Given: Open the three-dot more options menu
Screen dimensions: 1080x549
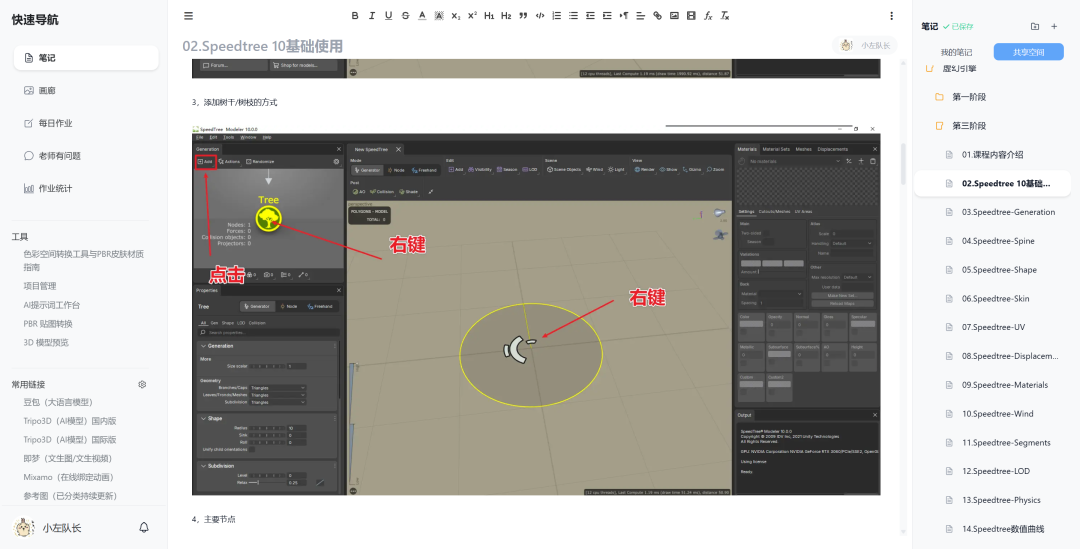Looking at the screenshot, I should [x=891, y=16].
